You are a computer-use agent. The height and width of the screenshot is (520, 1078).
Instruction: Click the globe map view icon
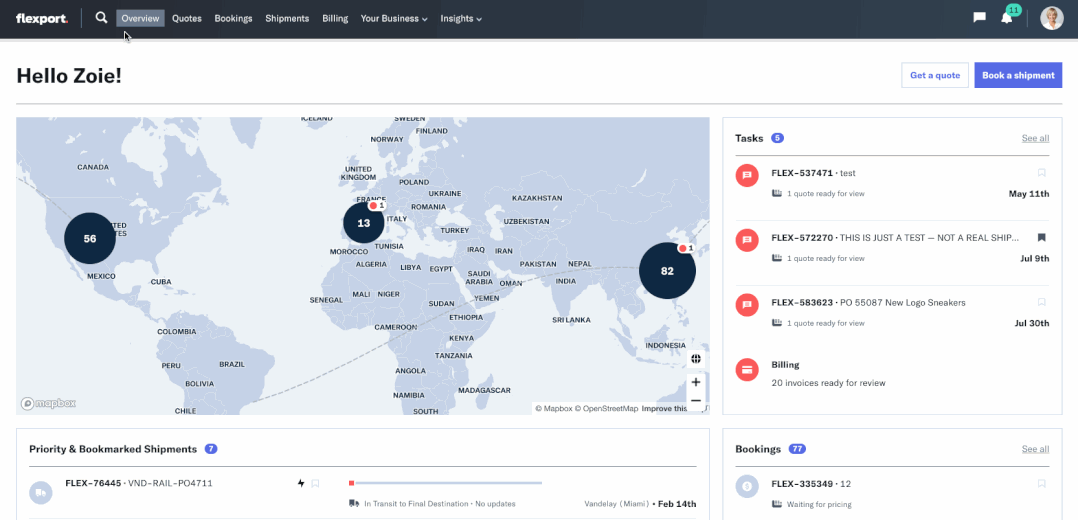point(696,359)
